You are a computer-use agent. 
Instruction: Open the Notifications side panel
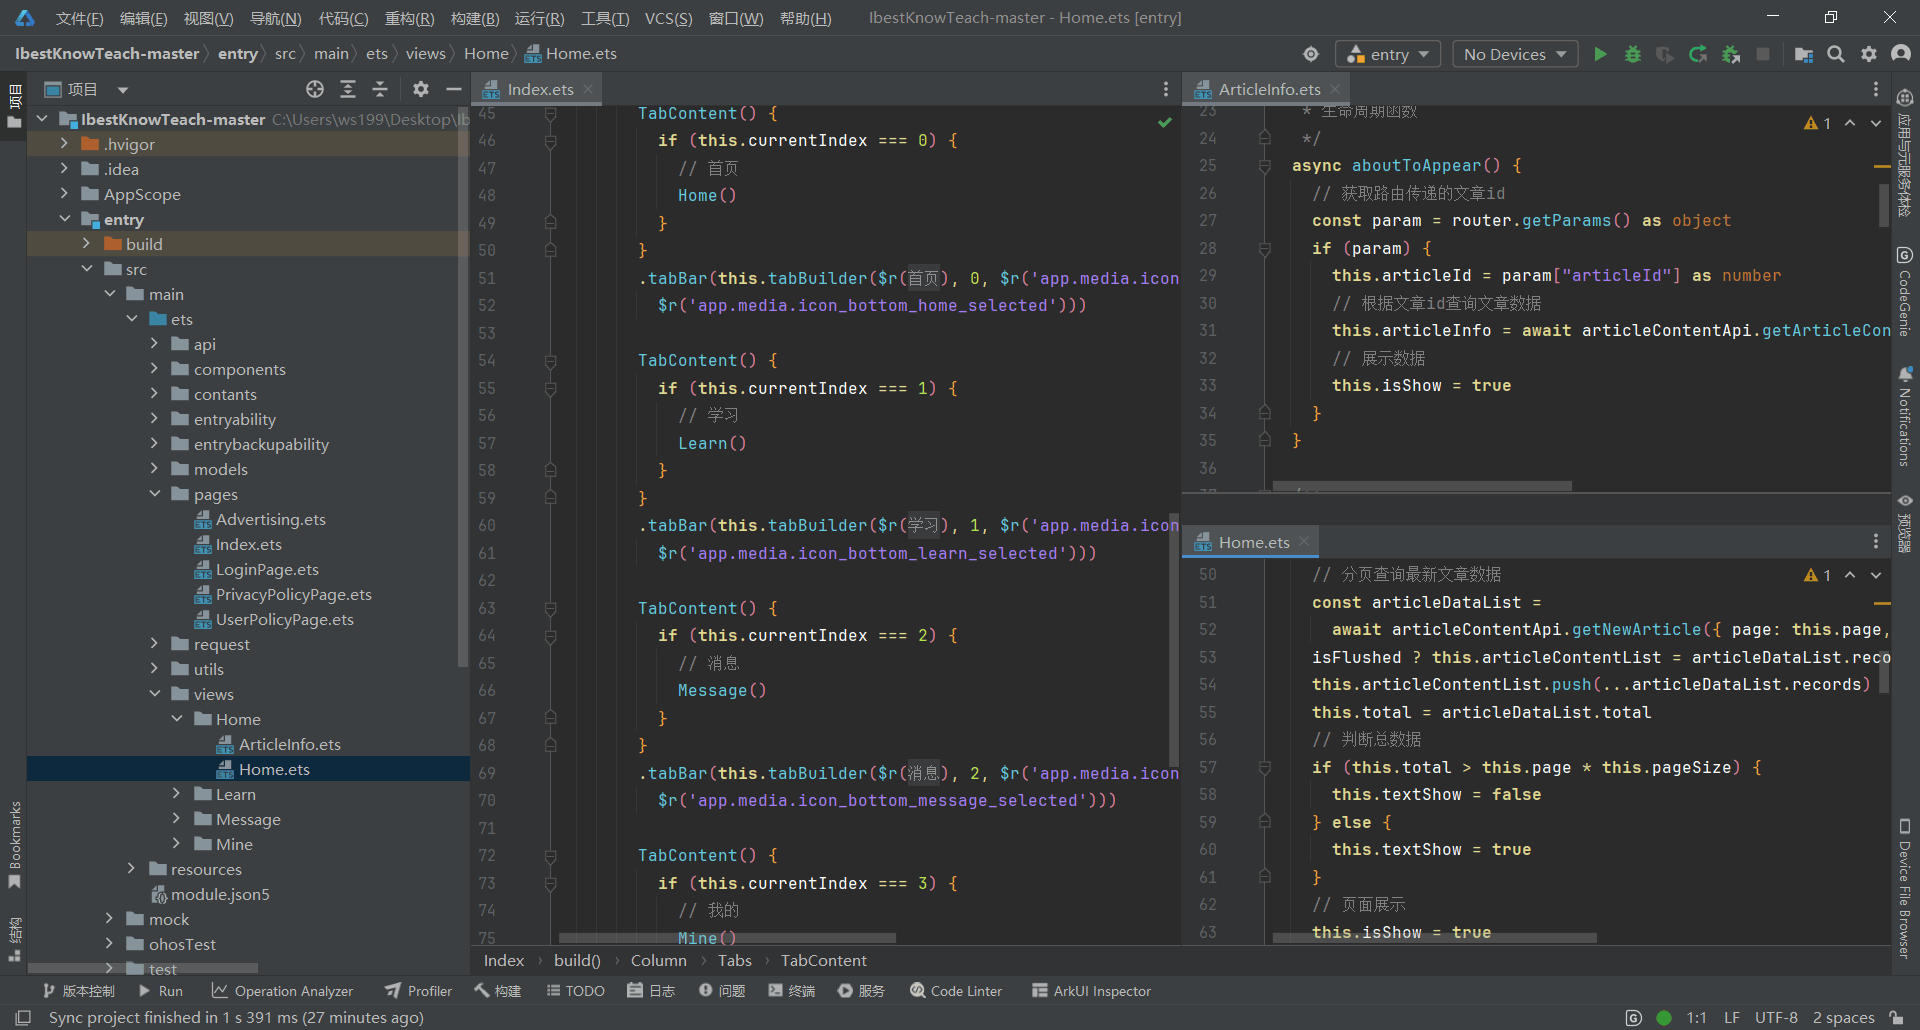(x=1905, y=417)
